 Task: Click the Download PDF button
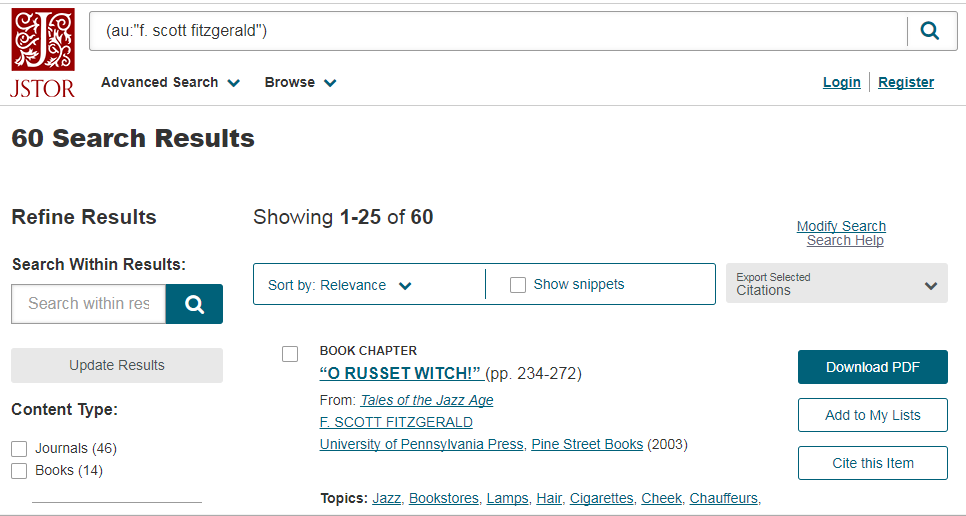click(x=872, y=367)
